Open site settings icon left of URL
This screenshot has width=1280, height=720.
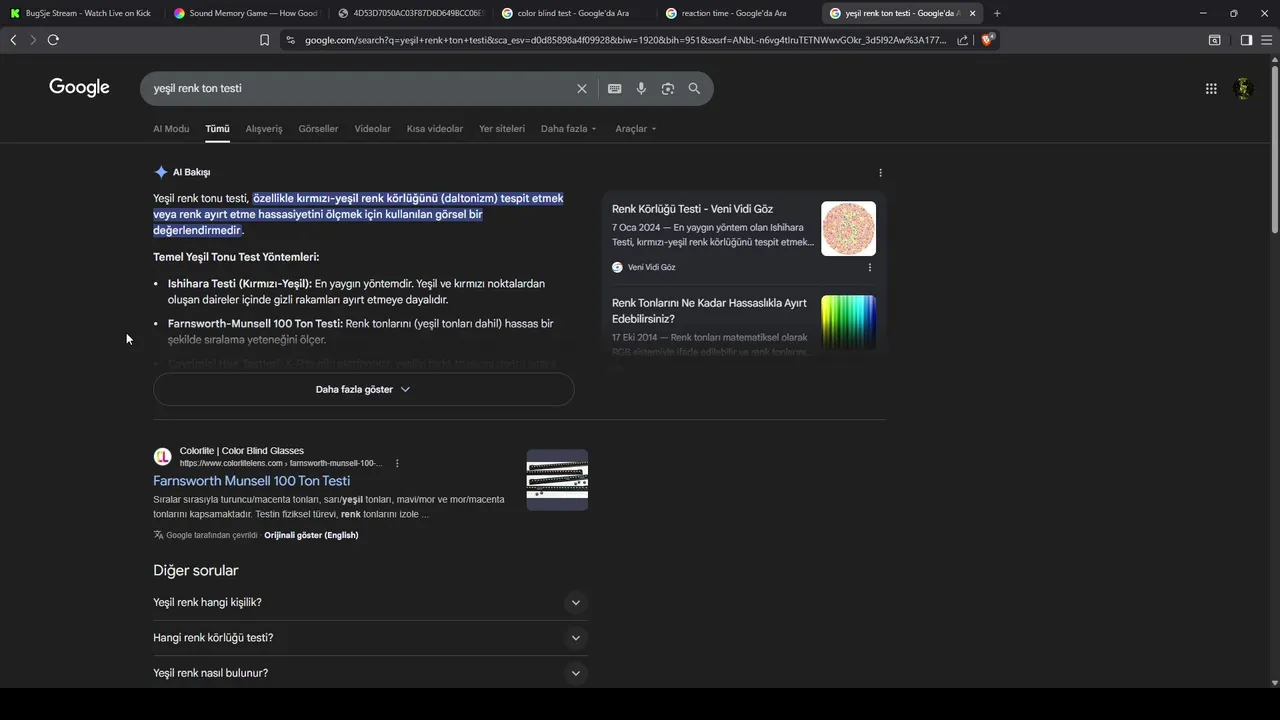coord(290,40)
